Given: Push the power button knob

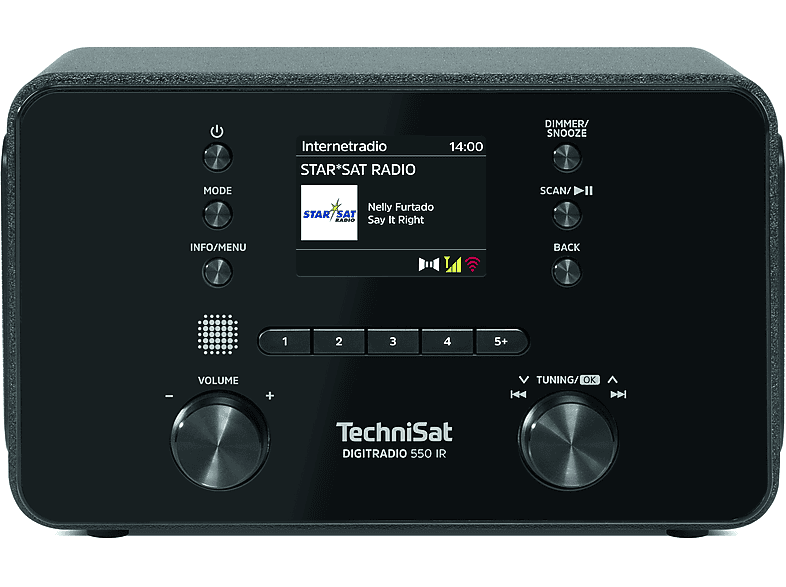Looking at the screenshot, I should tap(217, 157).
